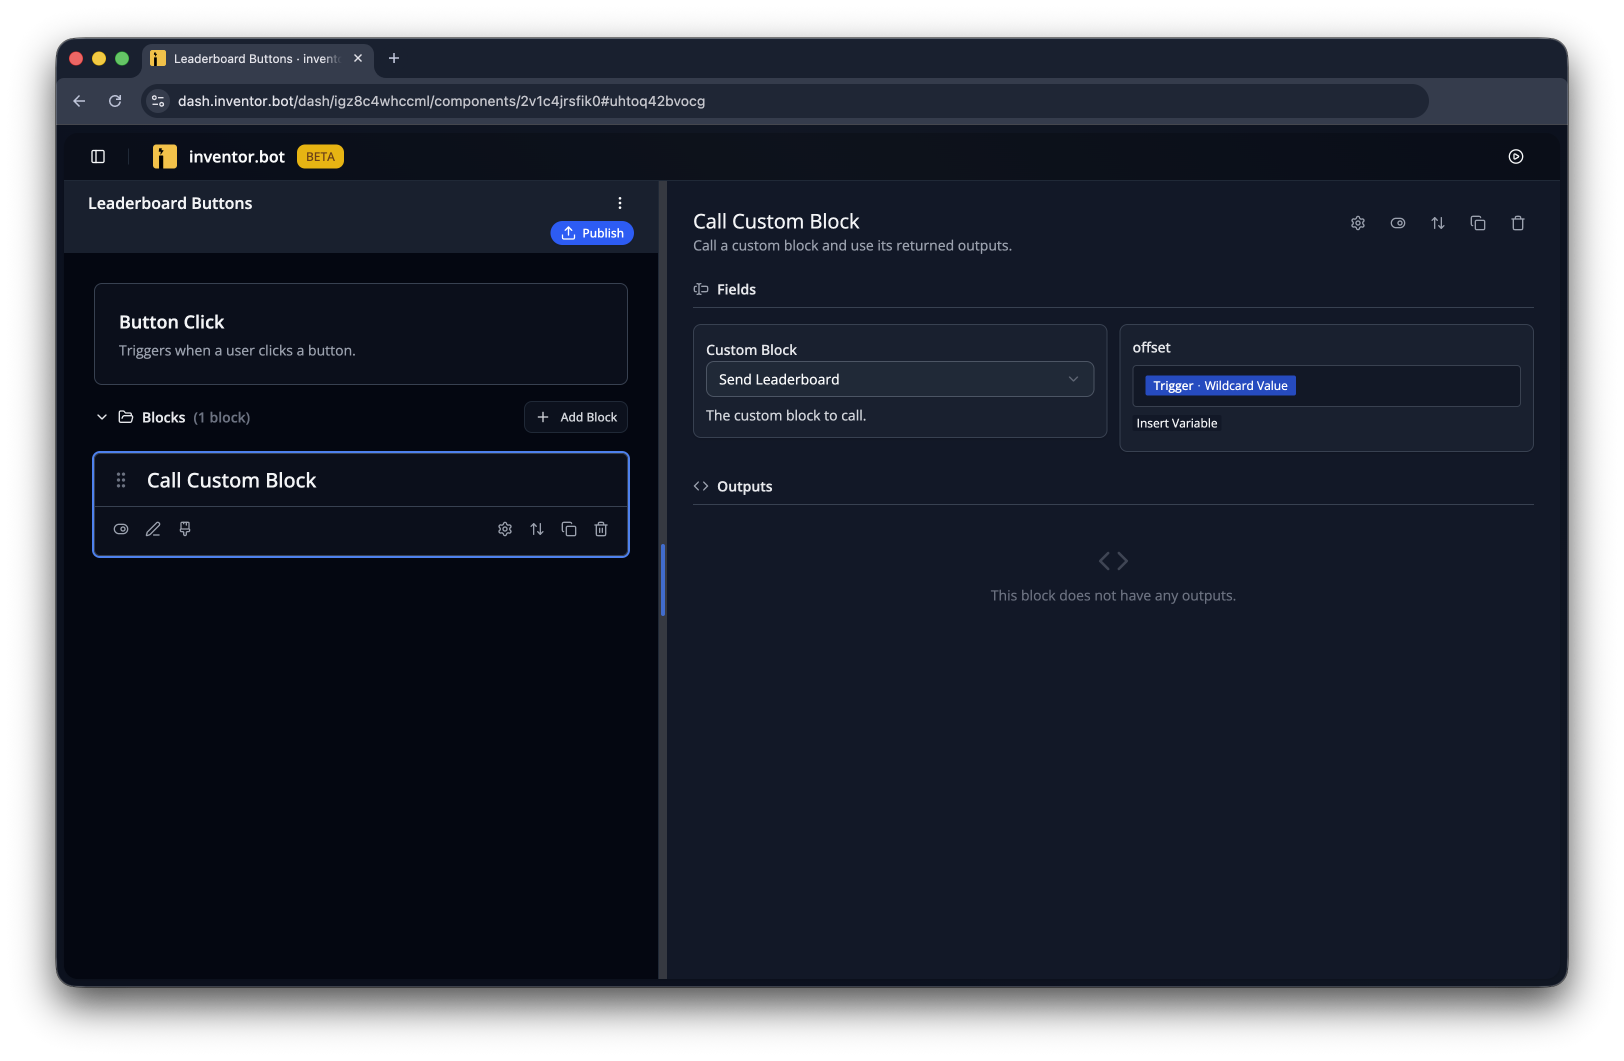
Task: Toggle eye icon in right panel header
Action: [1398, 223]
